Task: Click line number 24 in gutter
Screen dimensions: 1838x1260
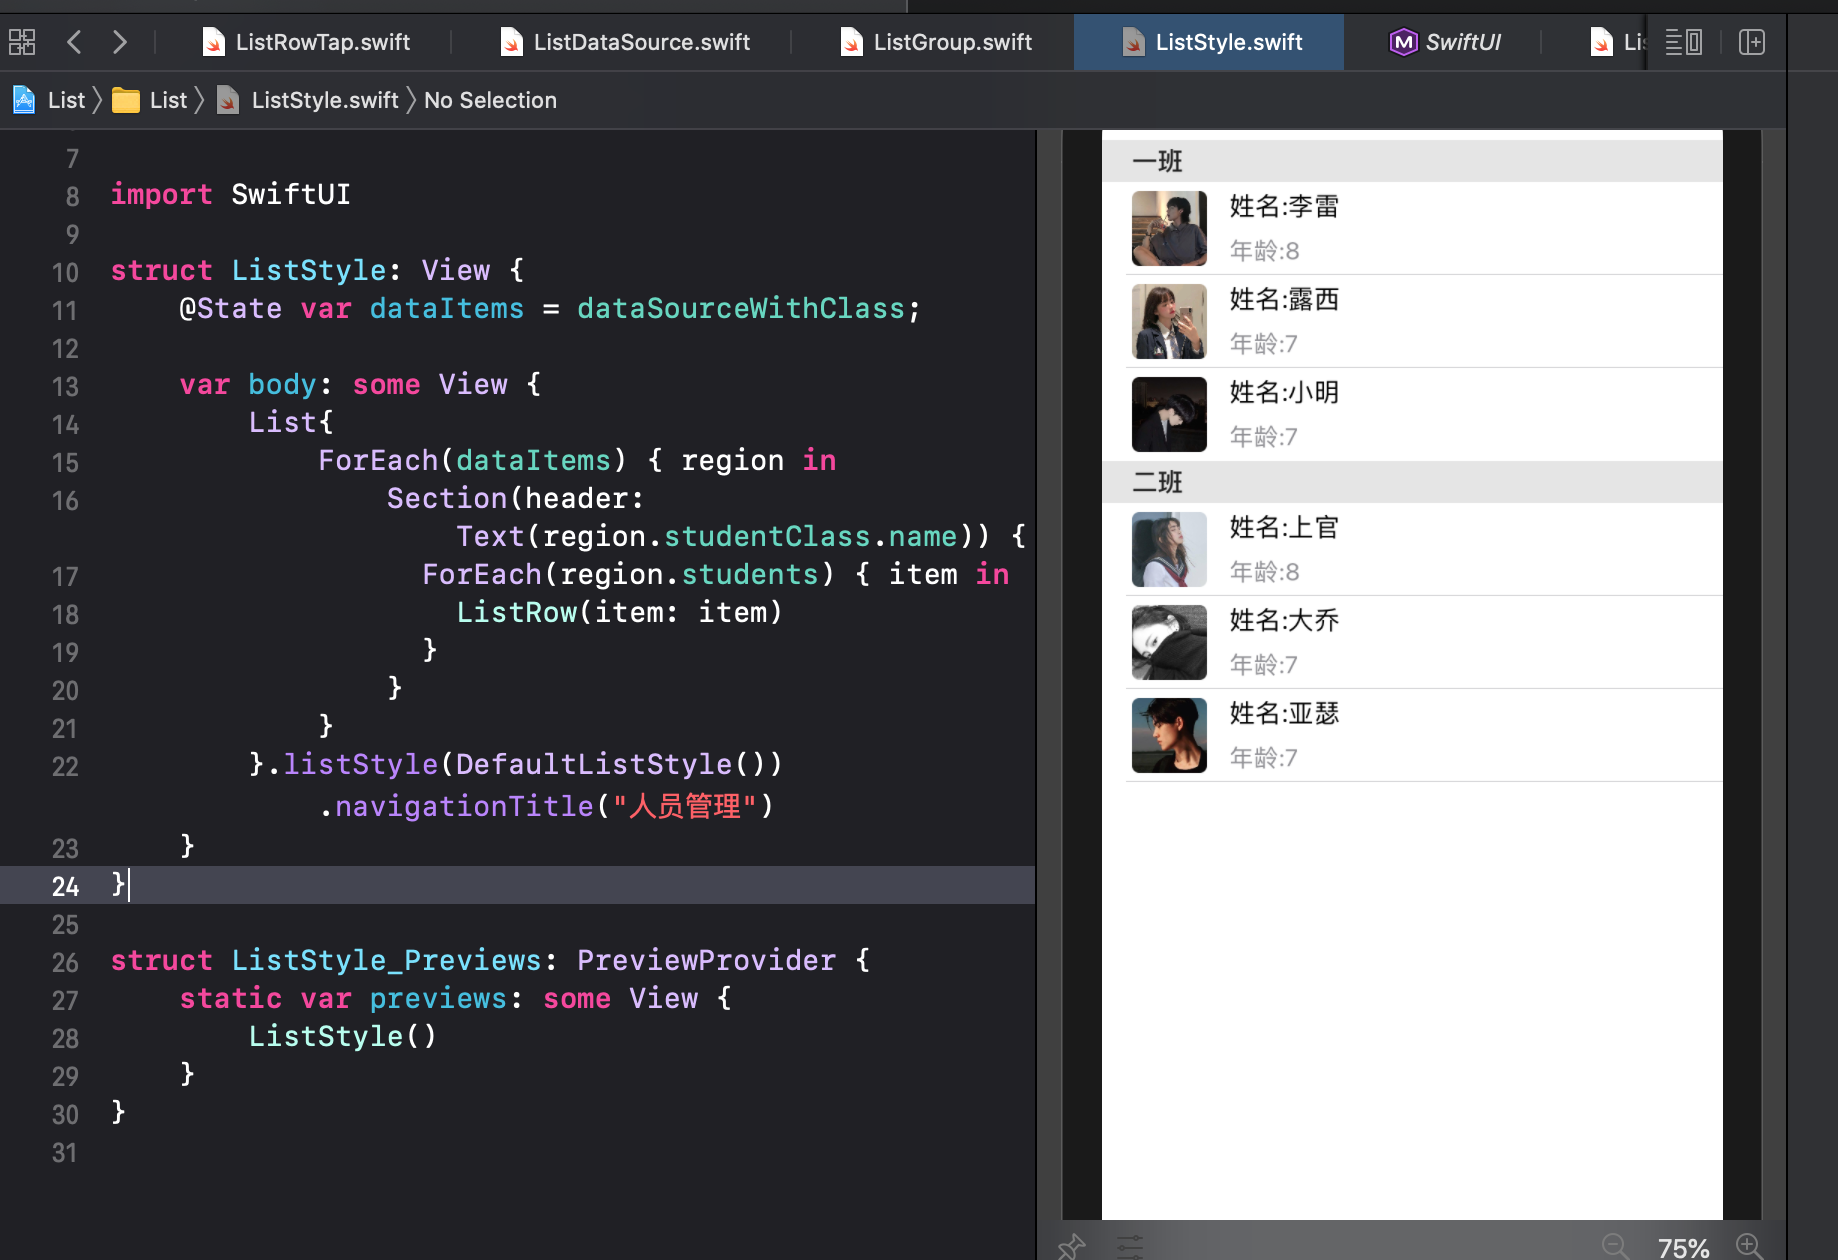Action: (65, 886)
